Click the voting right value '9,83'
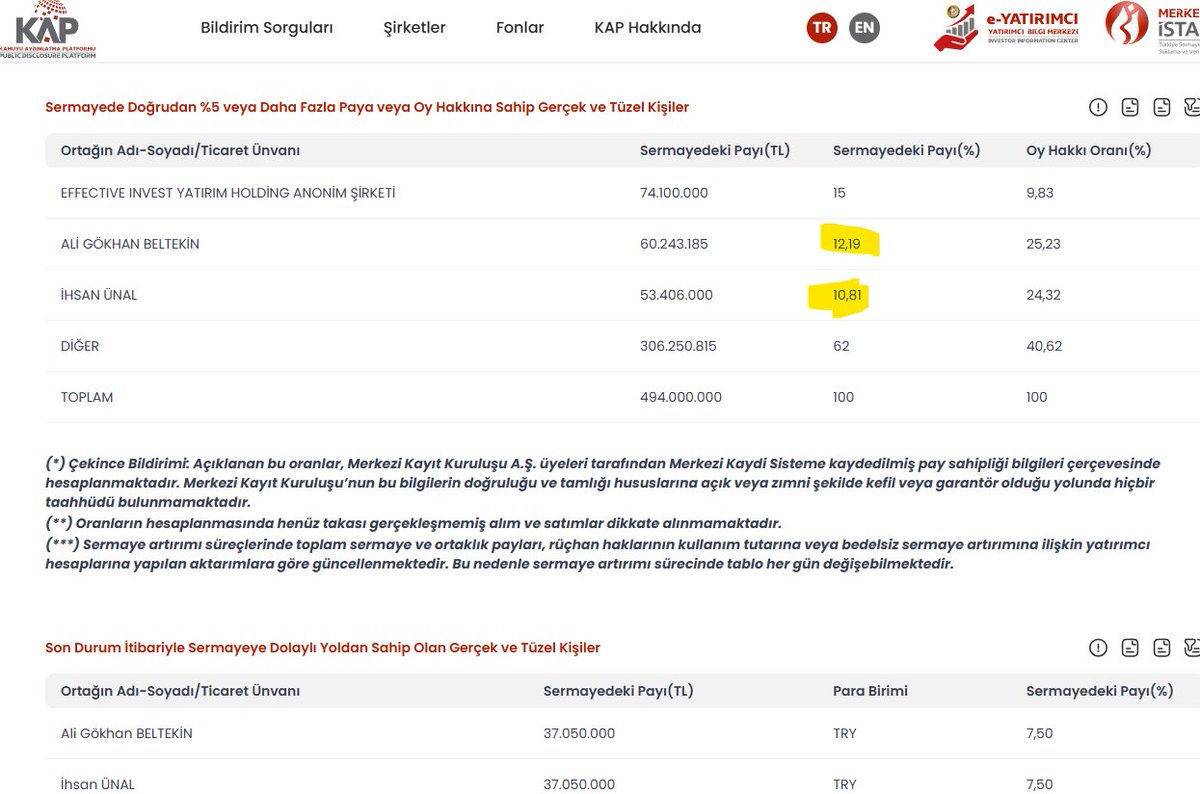 click(1040, 193)
